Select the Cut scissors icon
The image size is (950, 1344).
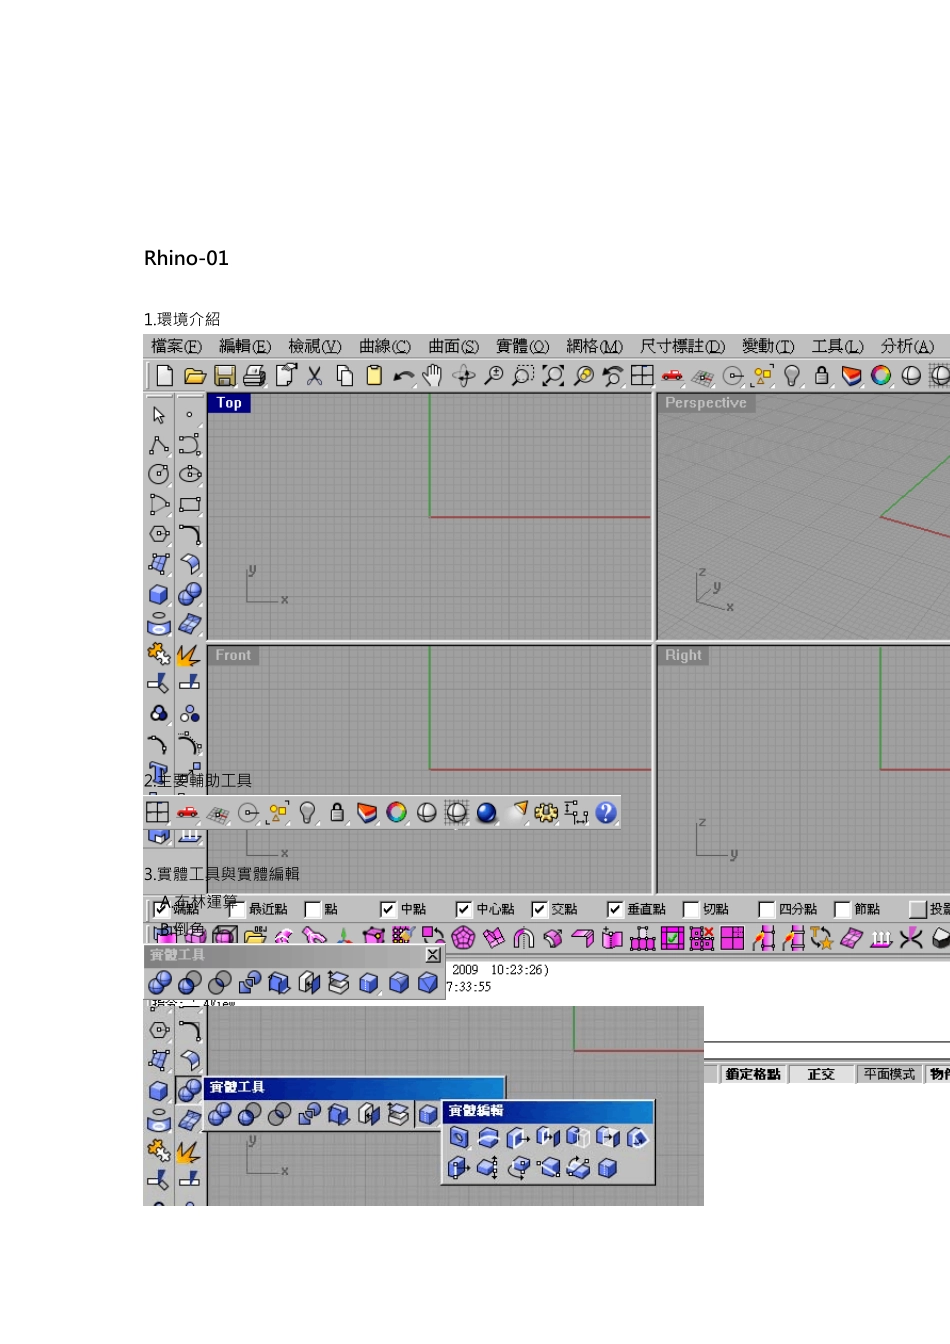314,376
